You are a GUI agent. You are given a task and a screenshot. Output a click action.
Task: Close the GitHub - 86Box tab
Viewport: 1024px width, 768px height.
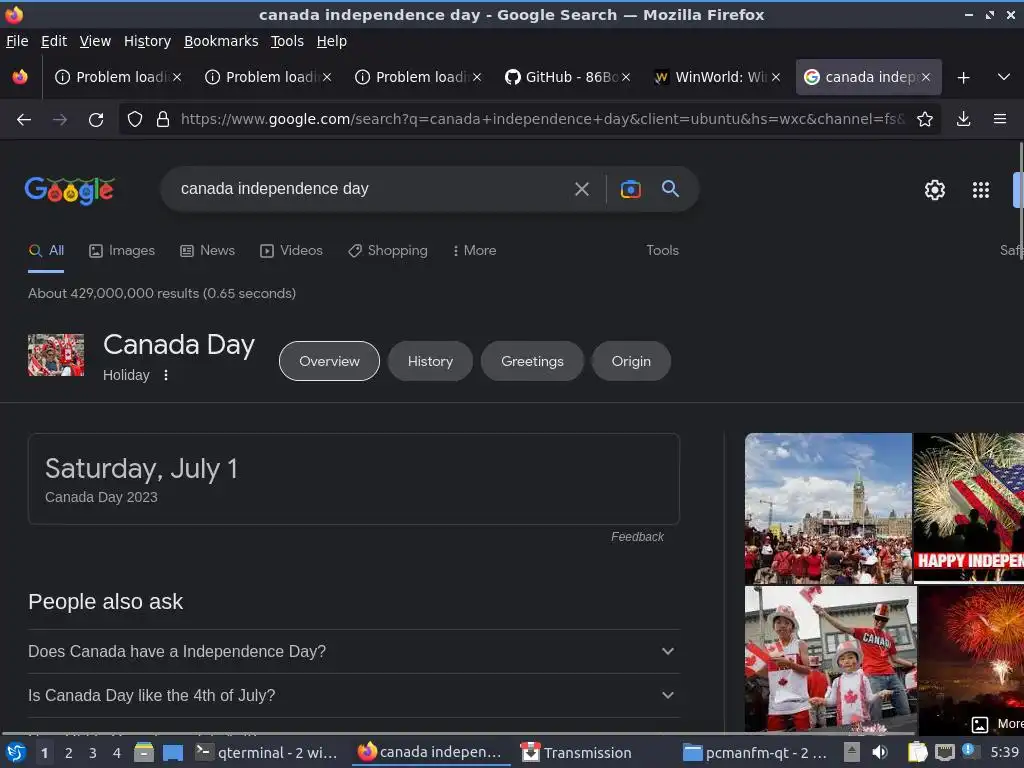click(626, 77)
